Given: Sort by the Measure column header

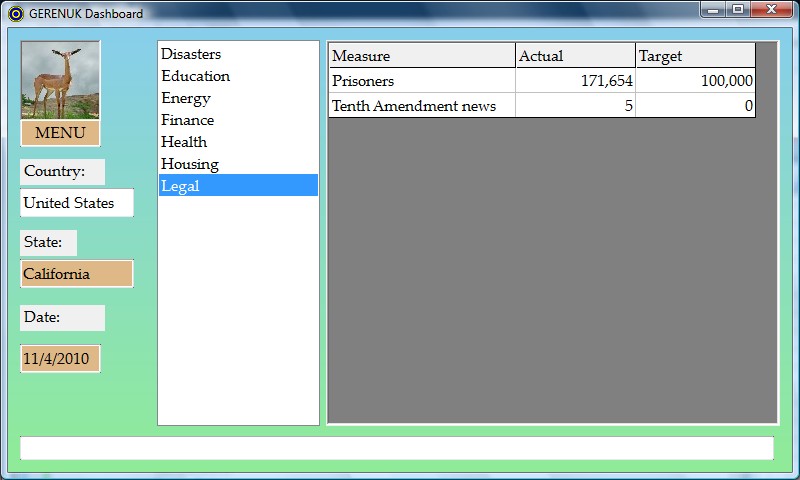Looking at the screenshot, I should [x=421, y=56].
